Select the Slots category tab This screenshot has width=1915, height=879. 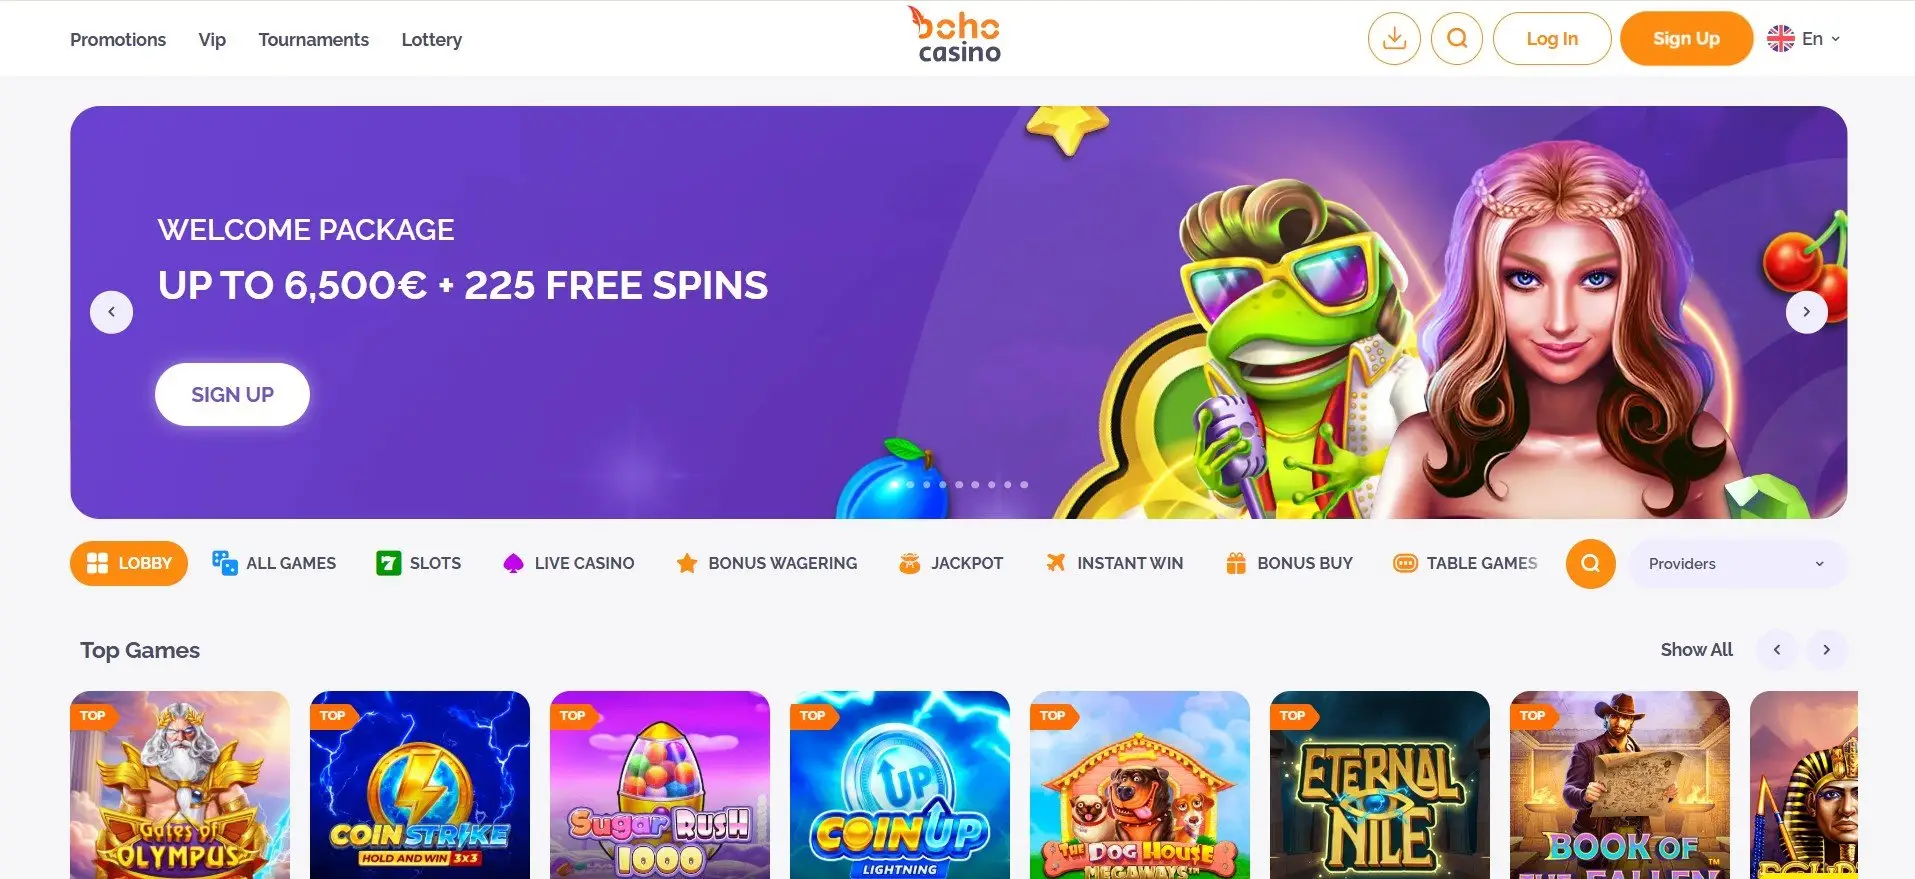[x=418, y=564]
